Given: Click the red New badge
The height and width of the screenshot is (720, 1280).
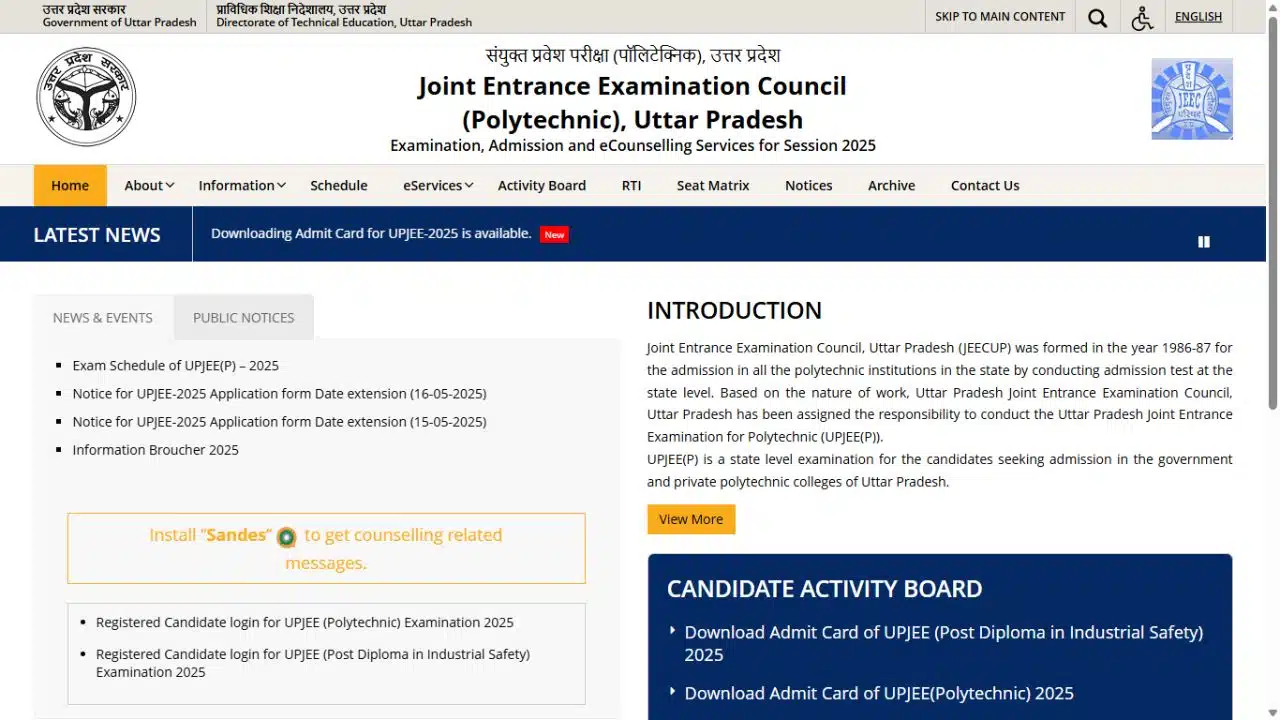Looking at the screenshot, I should (x=554, y=234).
